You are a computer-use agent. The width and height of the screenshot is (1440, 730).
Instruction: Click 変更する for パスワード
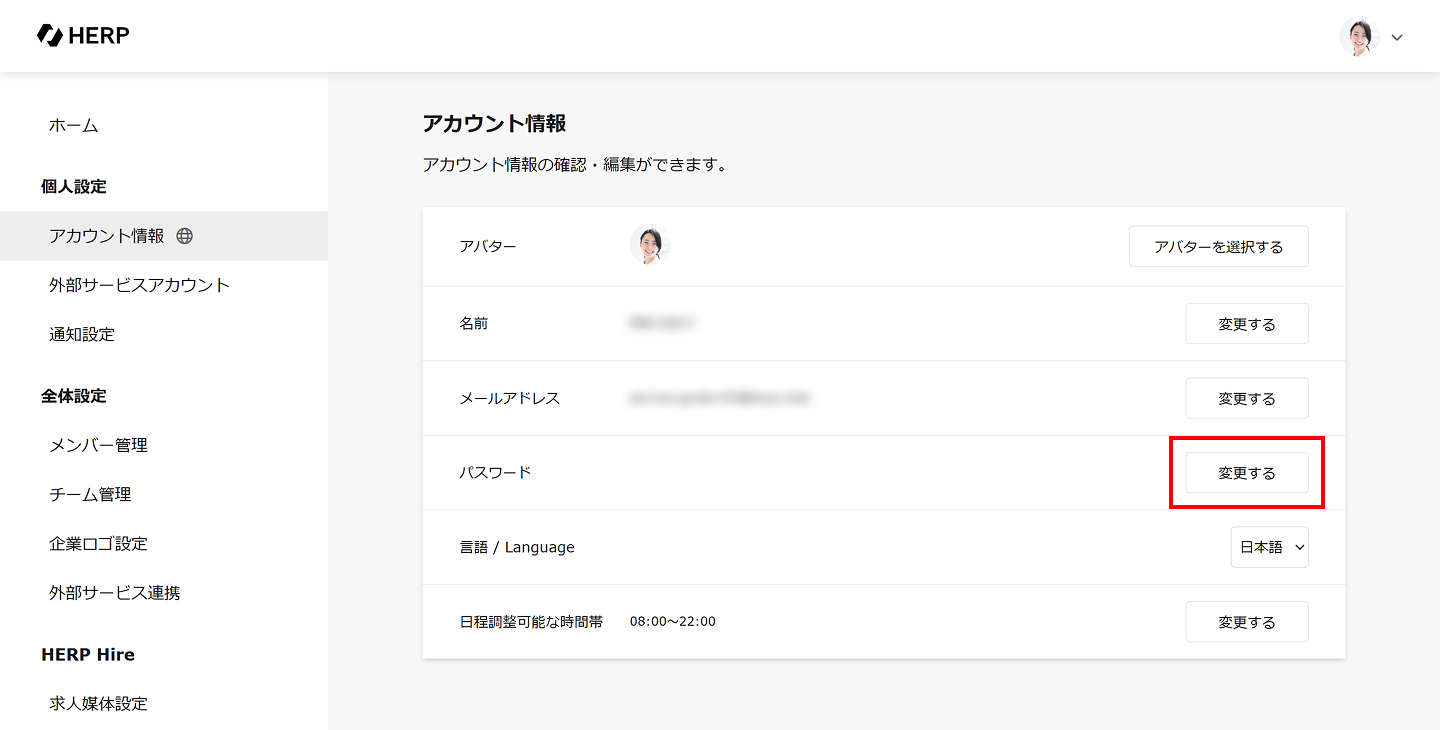tap(1246, 473)
